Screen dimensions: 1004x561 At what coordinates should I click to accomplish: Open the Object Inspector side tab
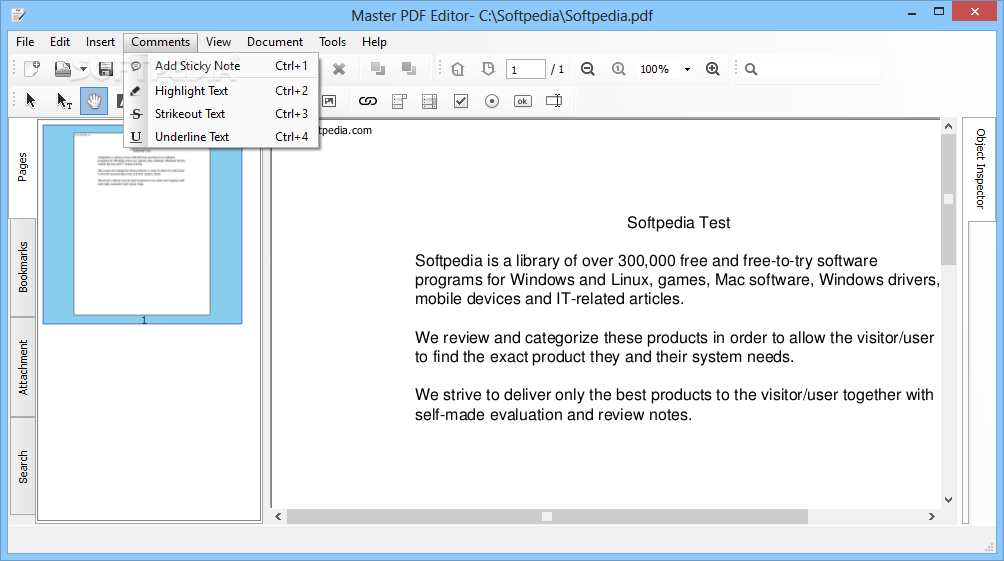pos(980,168)
